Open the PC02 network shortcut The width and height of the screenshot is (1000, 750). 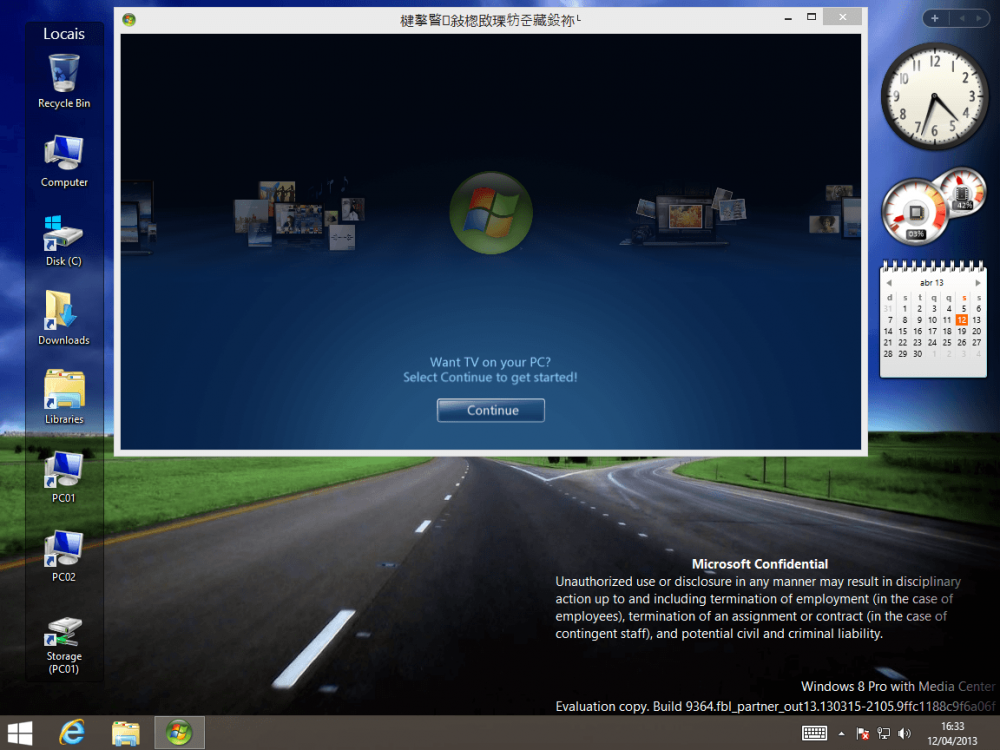click(x=64, y=555)
